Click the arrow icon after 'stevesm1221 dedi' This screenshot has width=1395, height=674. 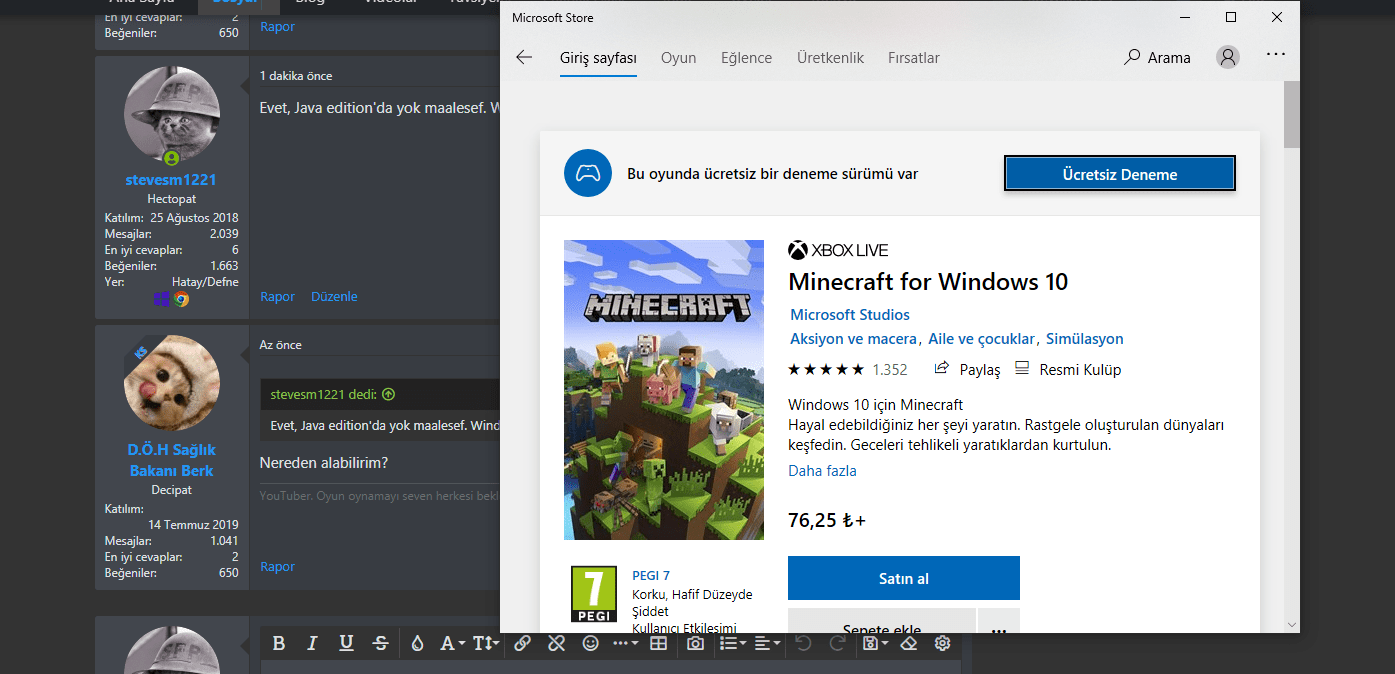(x=389, y=395)
